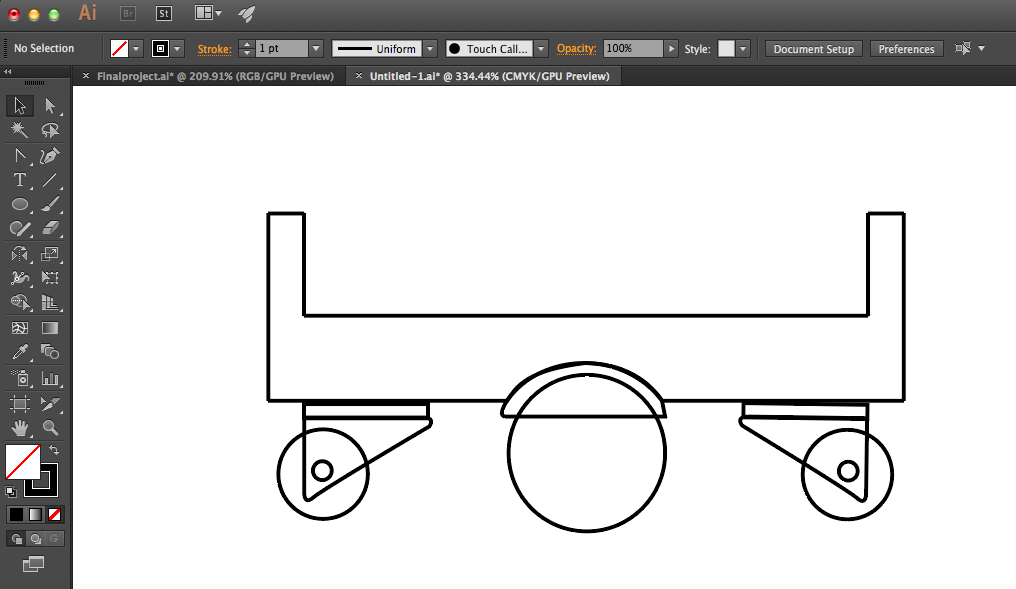Set paint mode to Gradient

(36, 514)
